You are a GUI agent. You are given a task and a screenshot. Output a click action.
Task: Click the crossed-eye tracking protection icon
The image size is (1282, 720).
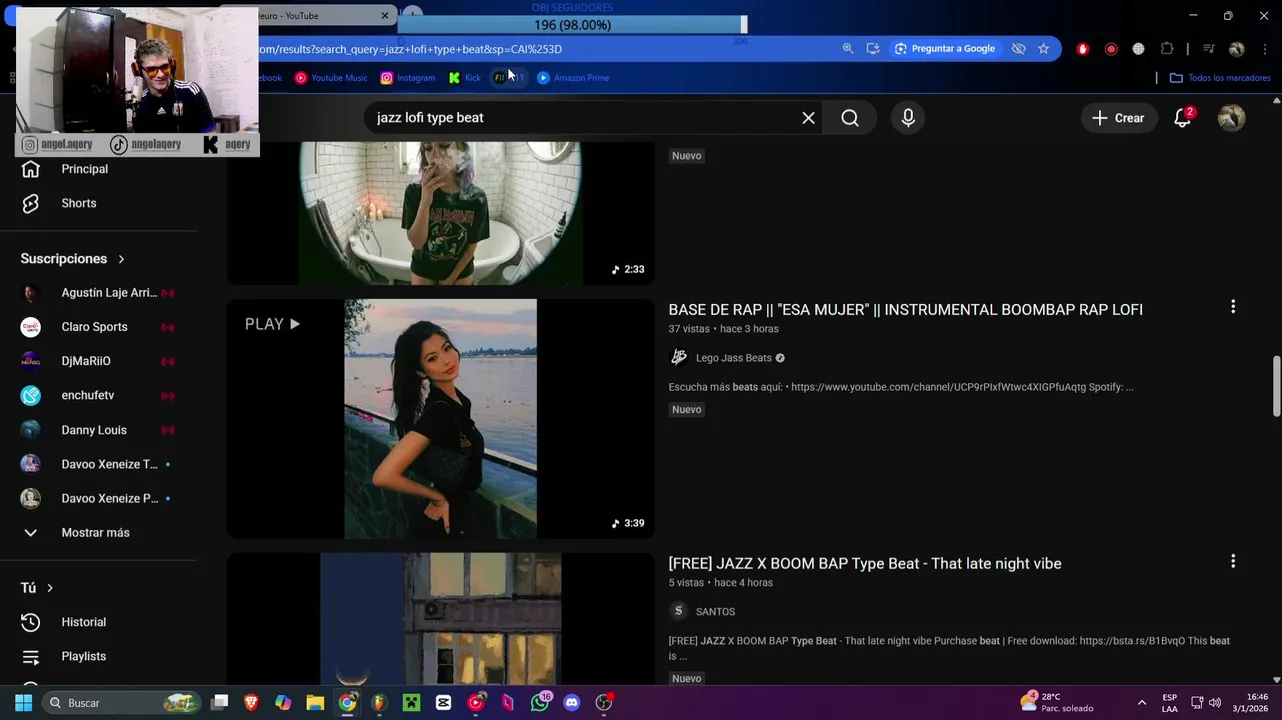coord(1018,49)
